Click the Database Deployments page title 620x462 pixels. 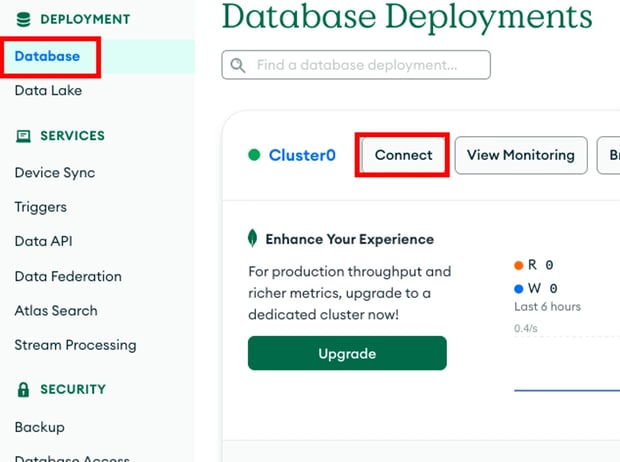coord(407,17)
